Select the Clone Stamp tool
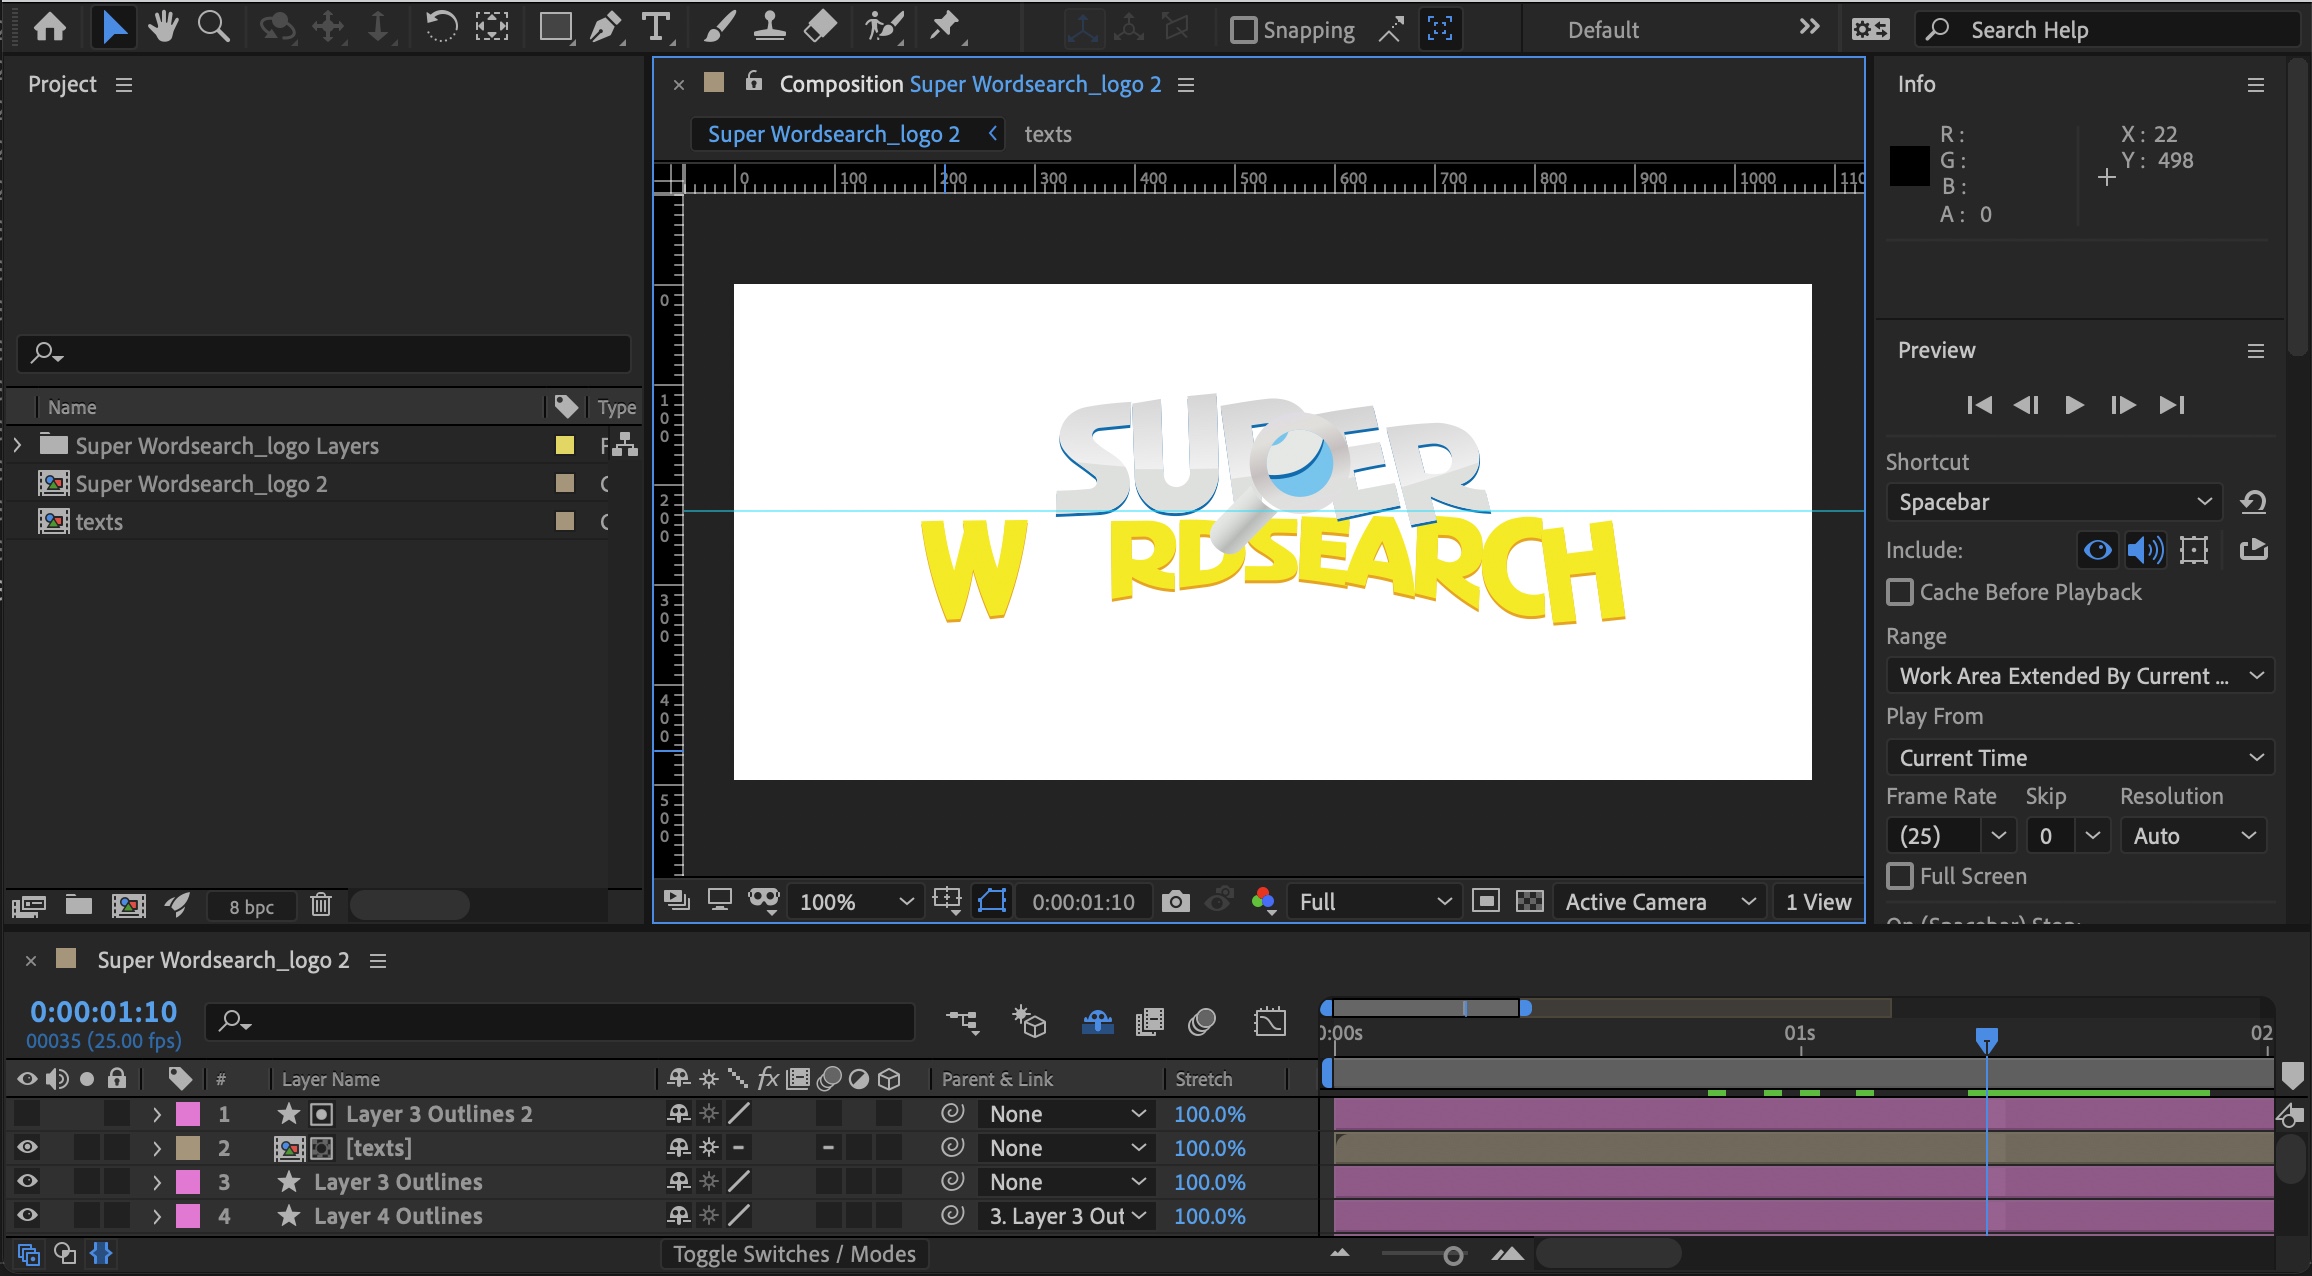Screen dimensions: 2312x1276 769,27
